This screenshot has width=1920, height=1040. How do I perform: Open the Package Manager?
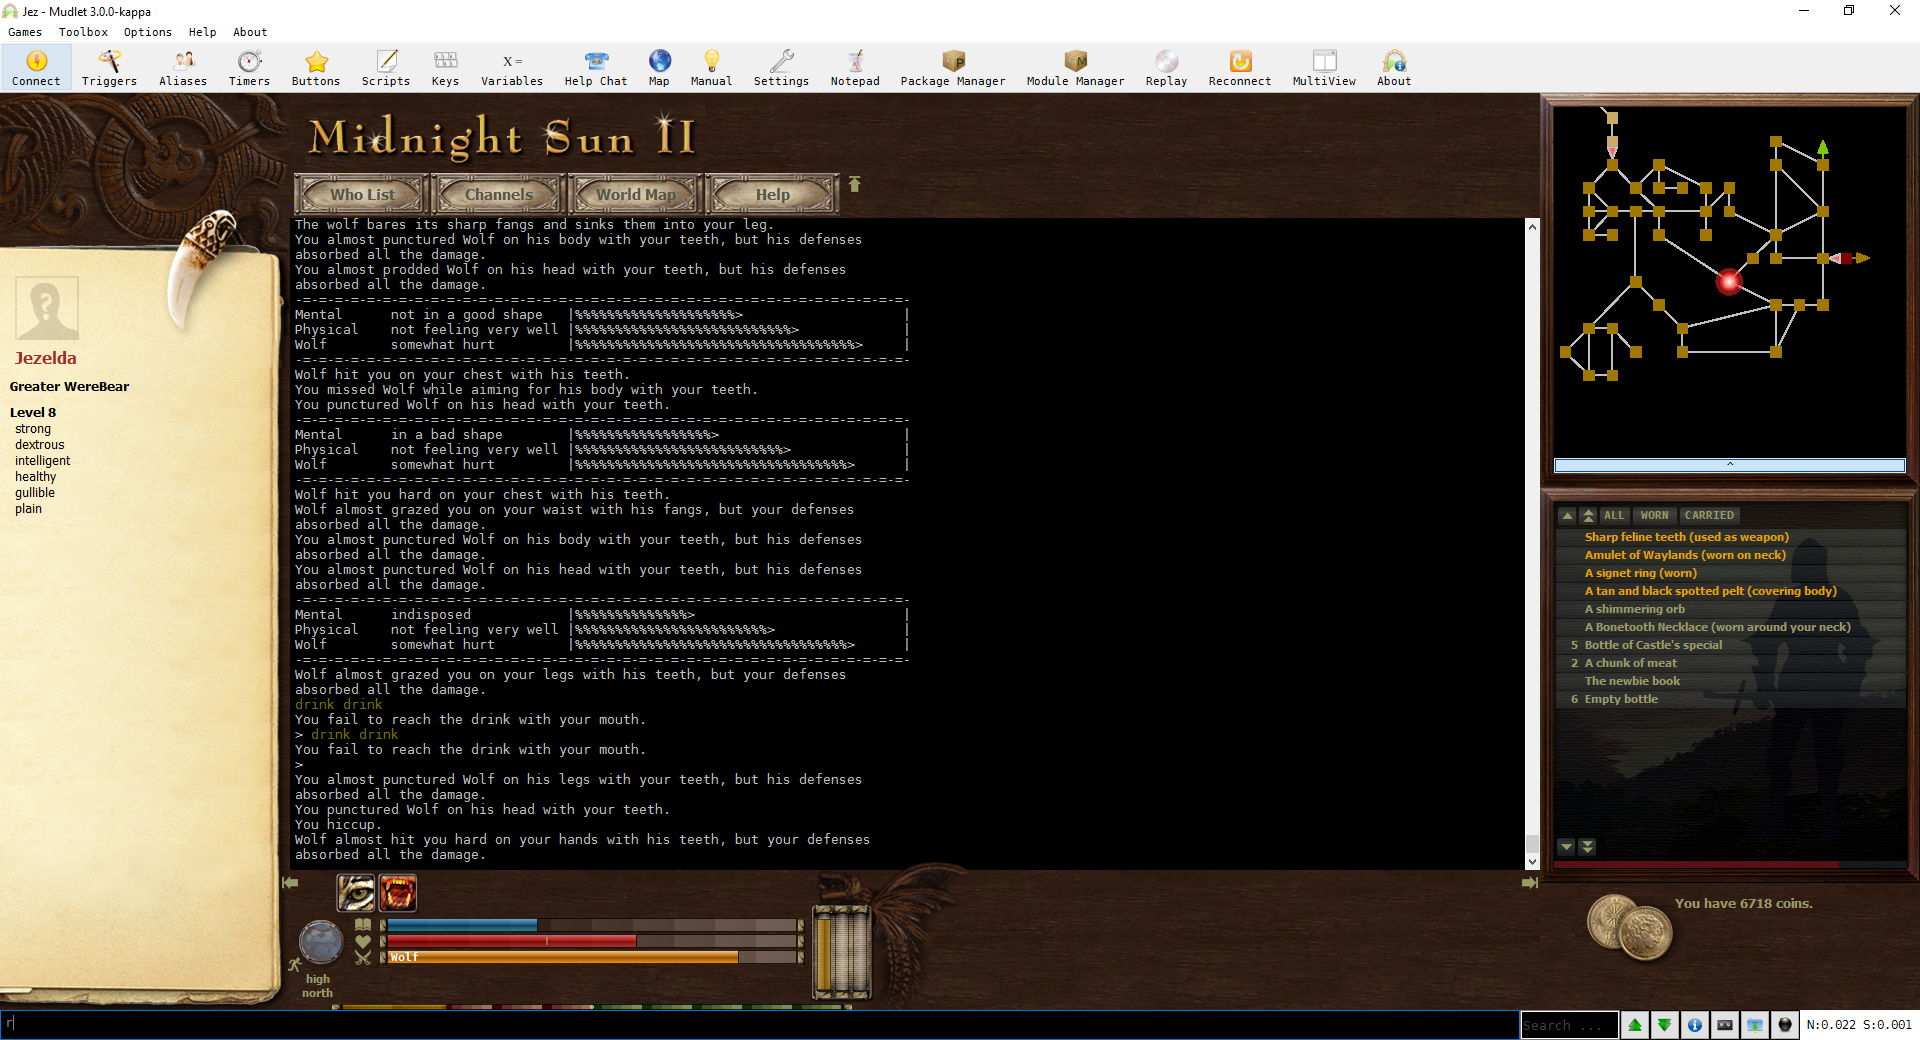[953, 68]
